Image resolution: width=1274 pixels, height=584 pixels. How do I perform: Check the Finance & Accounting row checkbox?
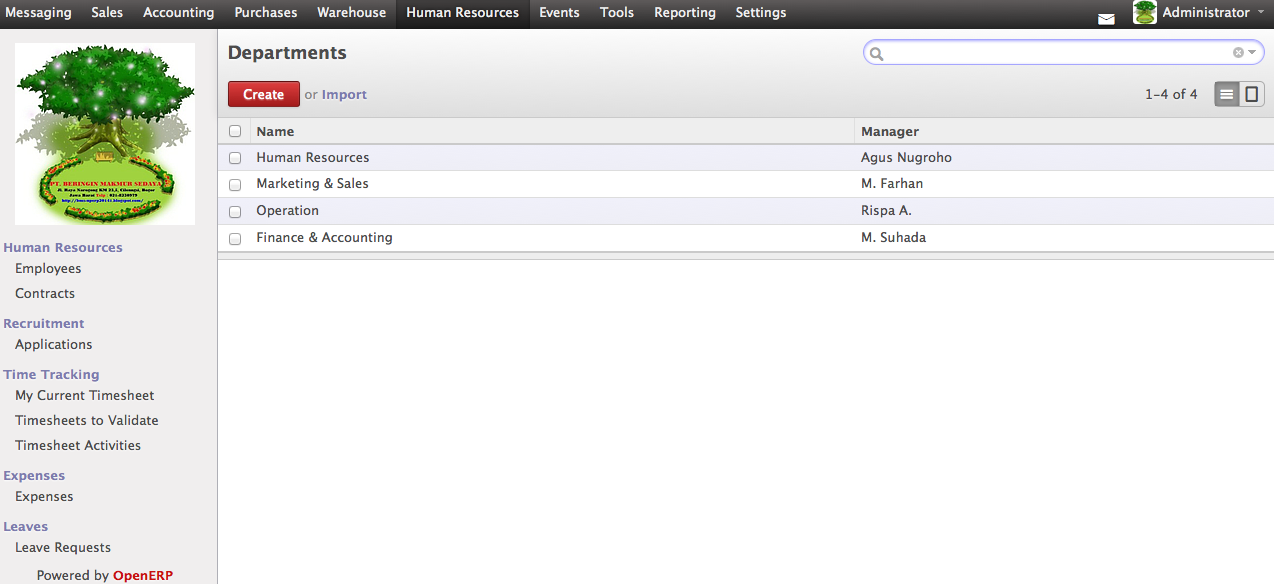click(235, 239)
